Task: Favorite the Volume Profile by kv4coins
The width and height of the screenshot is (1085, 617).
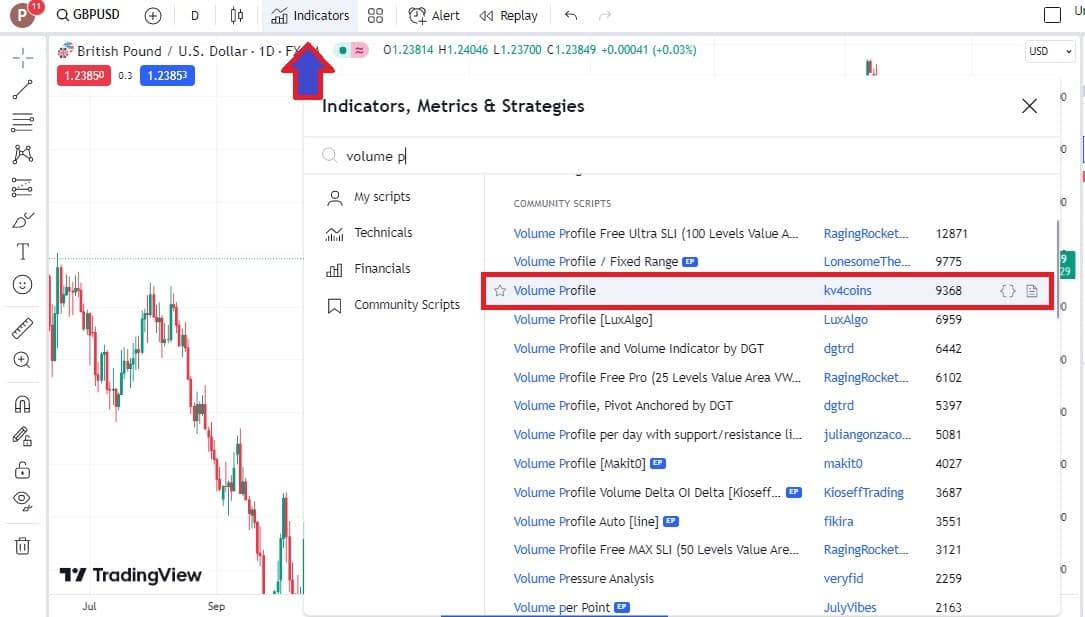Action: [x=500, y=291]
